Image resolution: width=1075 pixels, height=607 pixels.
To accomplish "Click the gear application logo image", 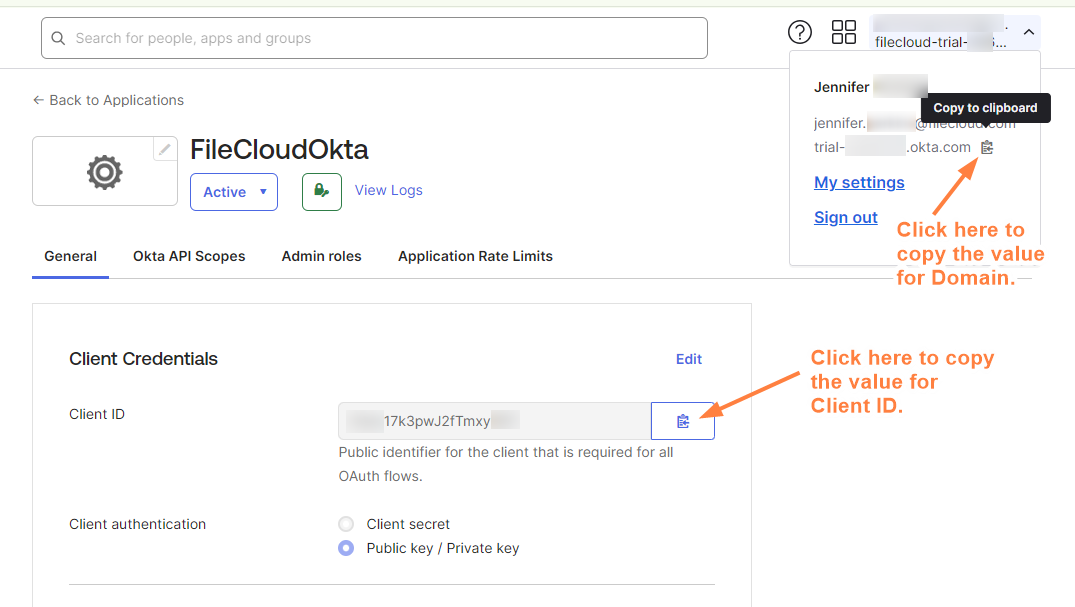I will tap(104, 172).
